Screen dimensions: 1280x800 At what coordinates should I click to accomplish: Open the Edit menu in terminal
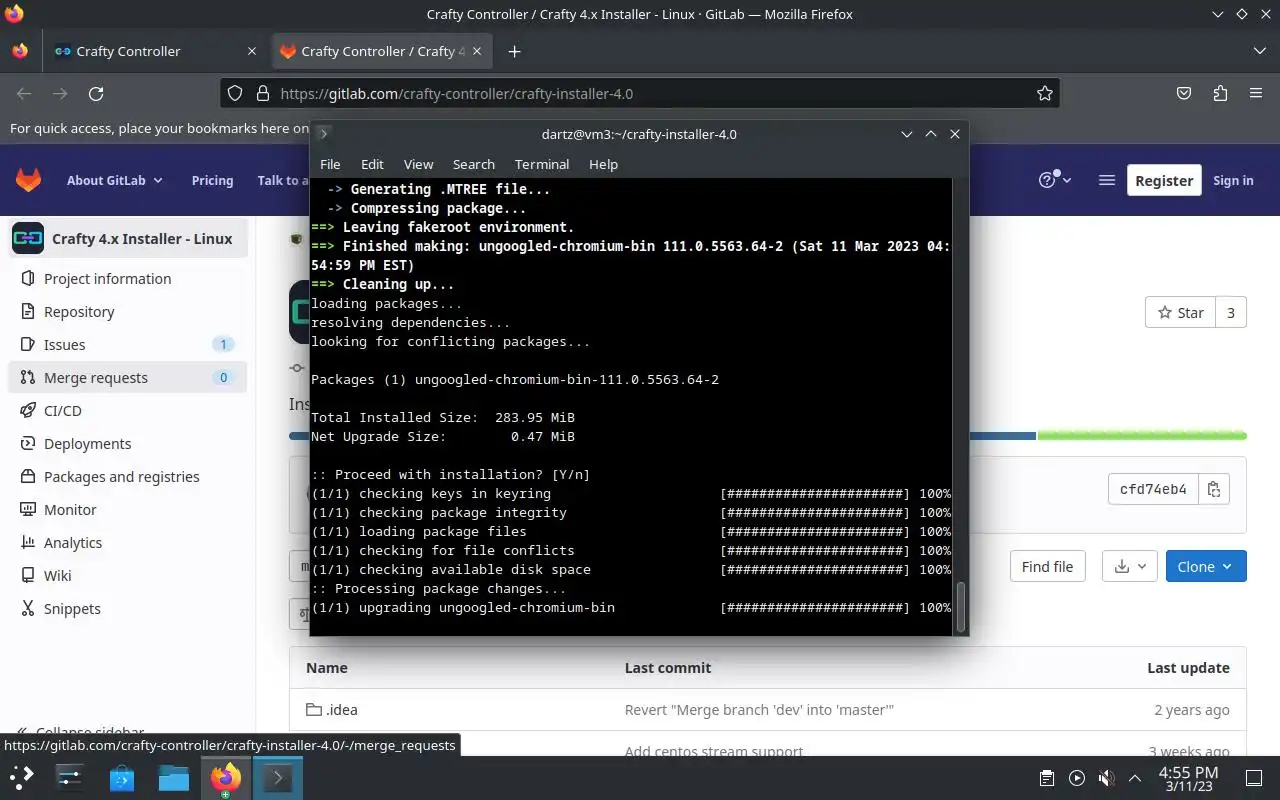click(x=372, y=164)
